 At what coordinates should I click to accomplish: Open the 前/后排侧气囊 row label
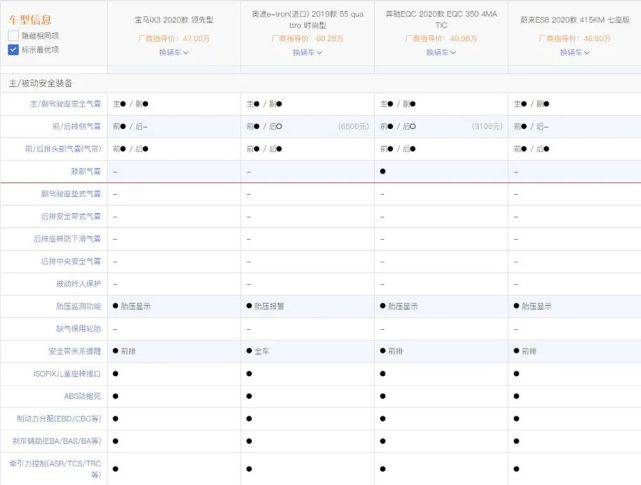coord(76,126)
